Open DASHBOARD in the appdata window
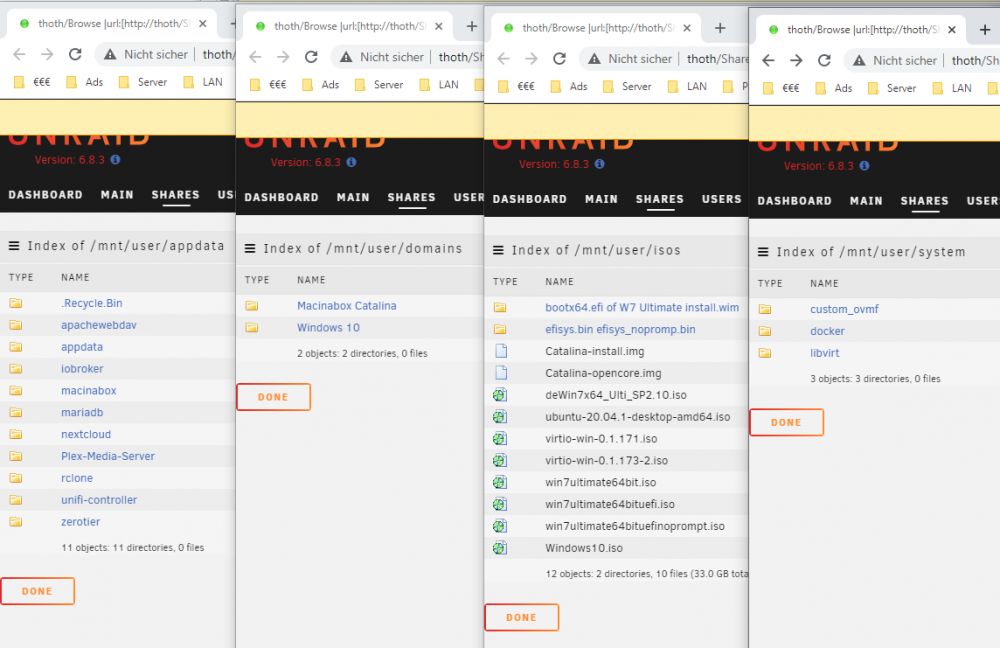This screenshot has width=1000, height=648. point(45,195)
